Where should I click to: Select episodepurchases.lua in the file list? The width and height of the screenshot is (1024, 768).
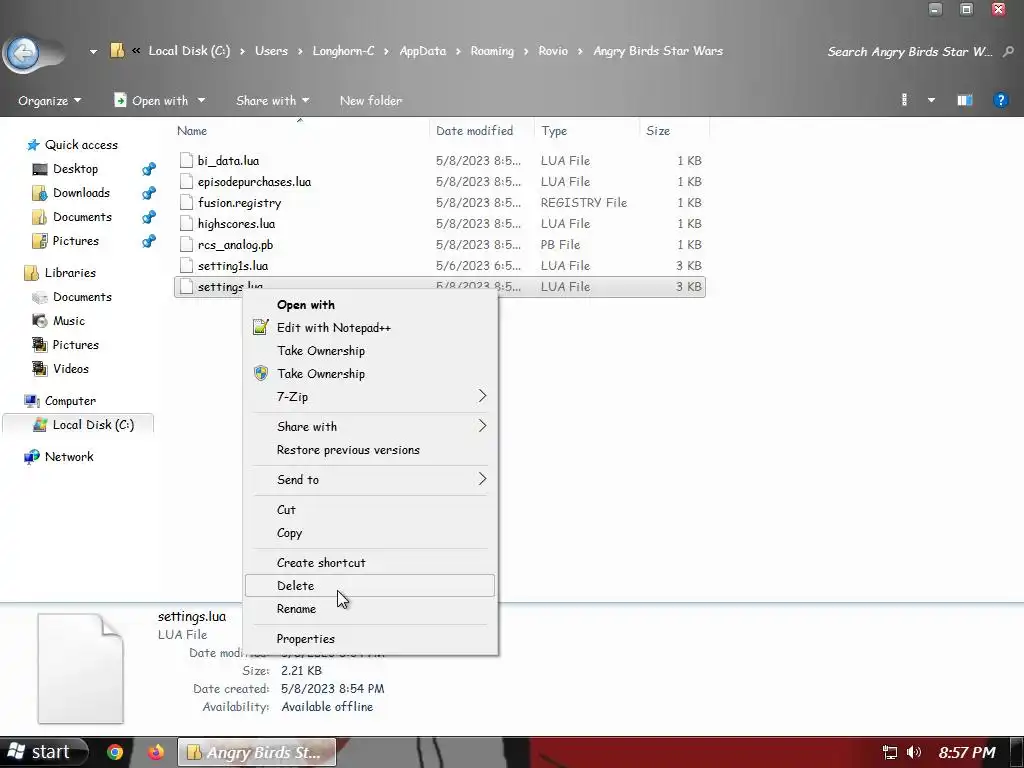pos(440,182)
